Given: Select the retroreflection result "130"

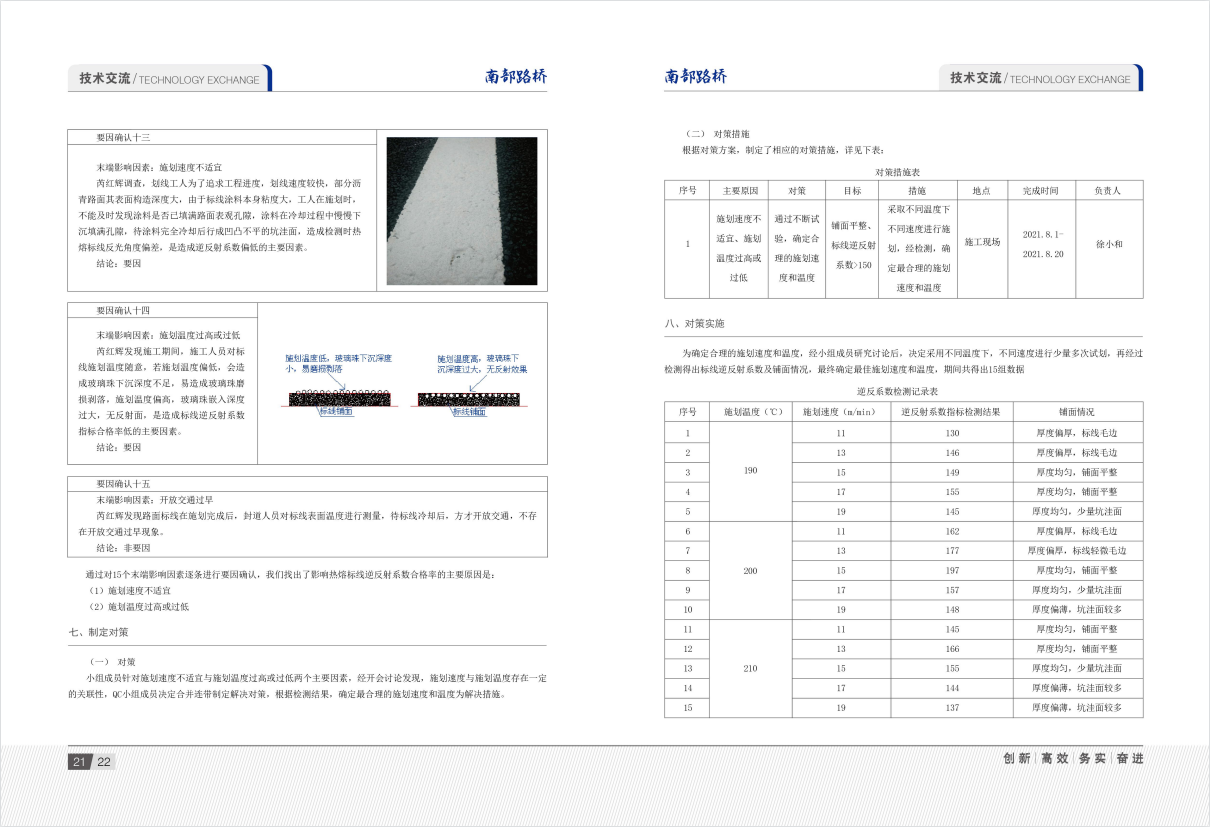Looking at the screenshot, I should click(952, 433).
